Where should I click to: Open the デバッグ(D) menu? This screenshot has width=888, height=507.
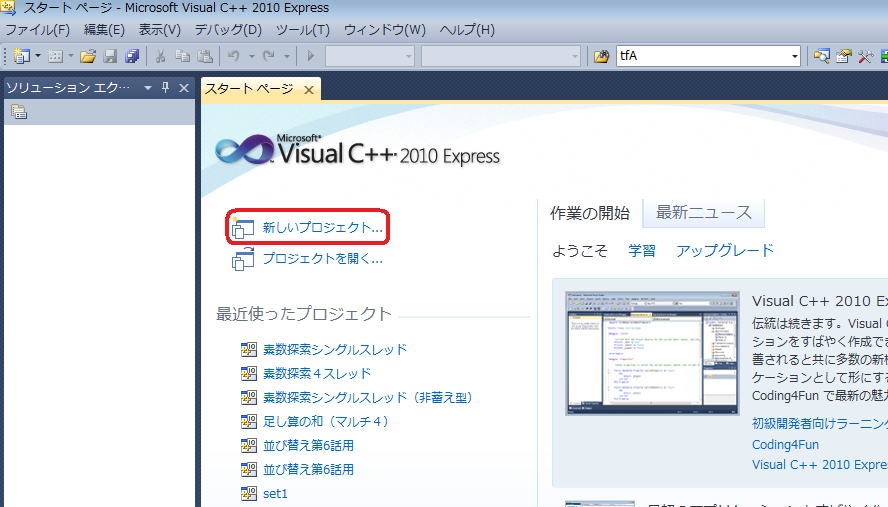228,30
